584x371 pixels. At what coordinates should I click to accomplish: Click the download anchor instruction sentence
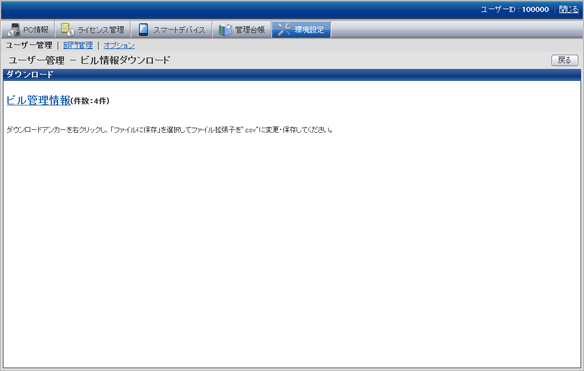tap(169, 130)
